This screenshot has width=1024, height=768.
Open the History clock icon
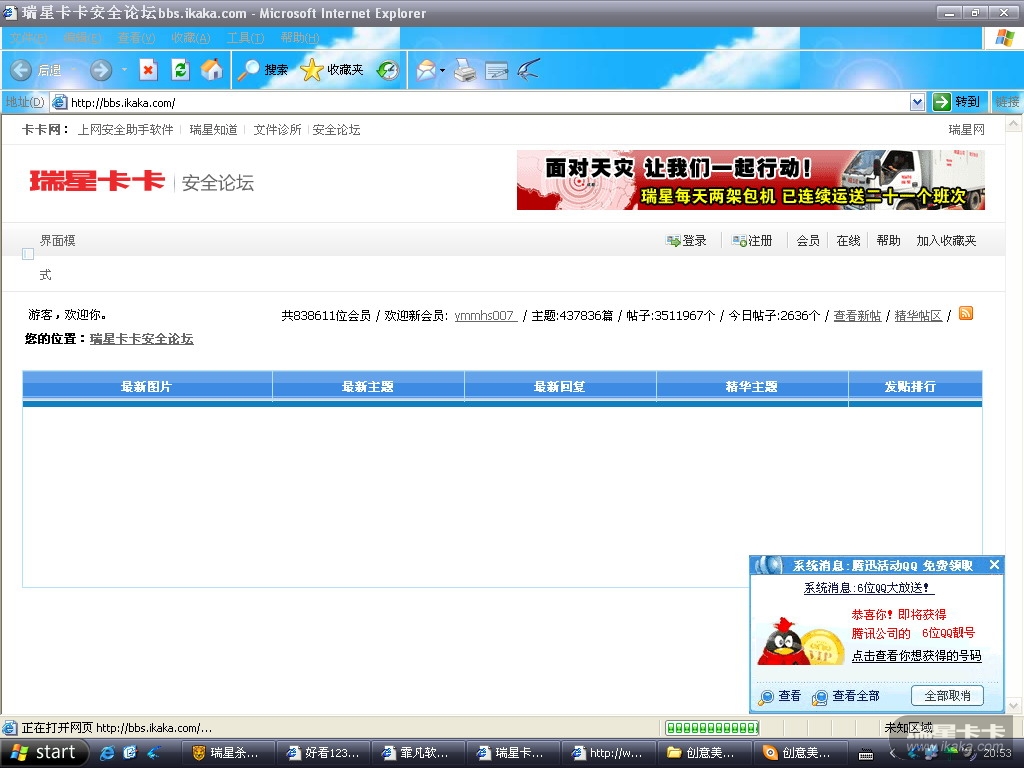(388, 70)
